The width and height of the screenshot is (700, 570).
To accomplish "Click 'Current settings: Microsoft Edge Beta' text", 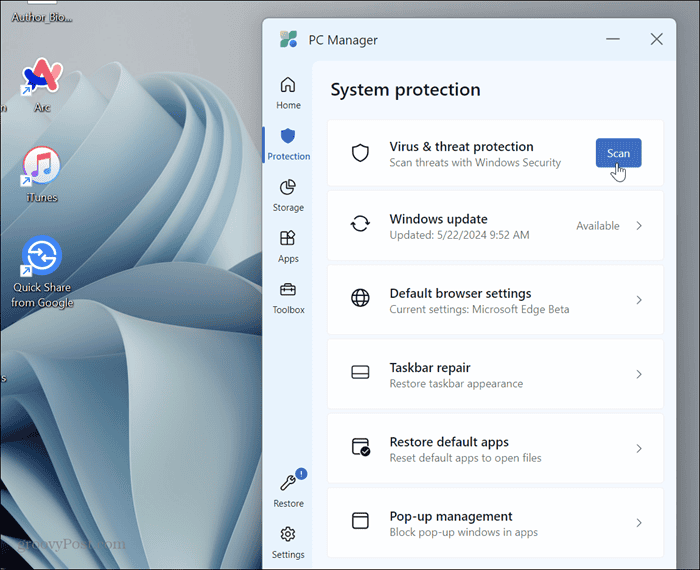I will 479,309.
